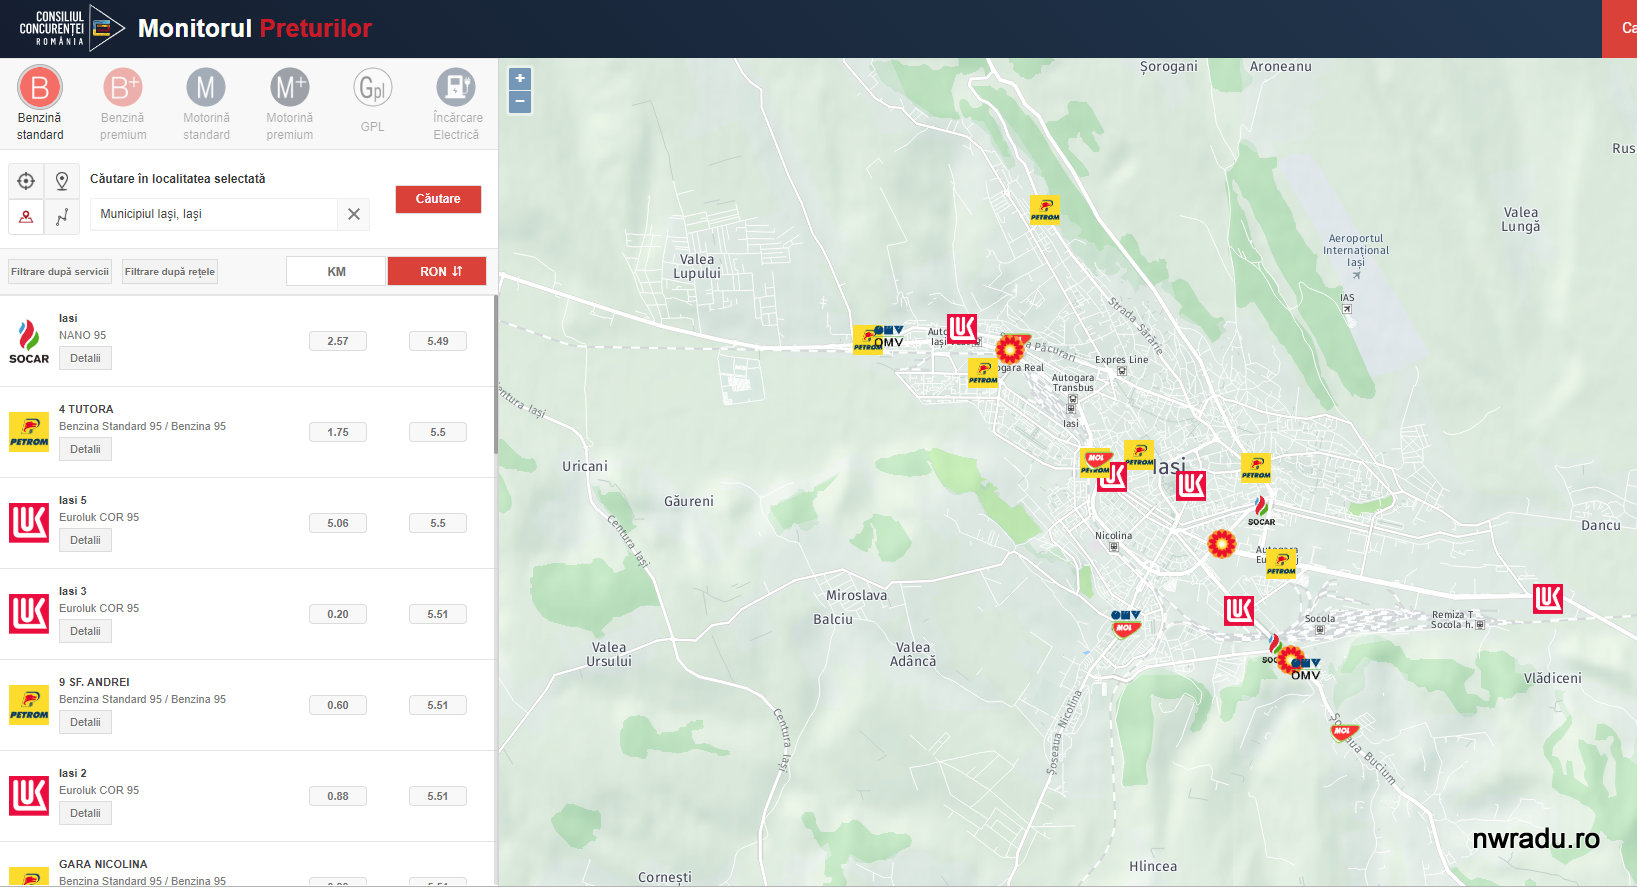Click price 5.5 for Iasi 5
The width and height of the screenshot is (1637, 888).
[x=438, y=523]
